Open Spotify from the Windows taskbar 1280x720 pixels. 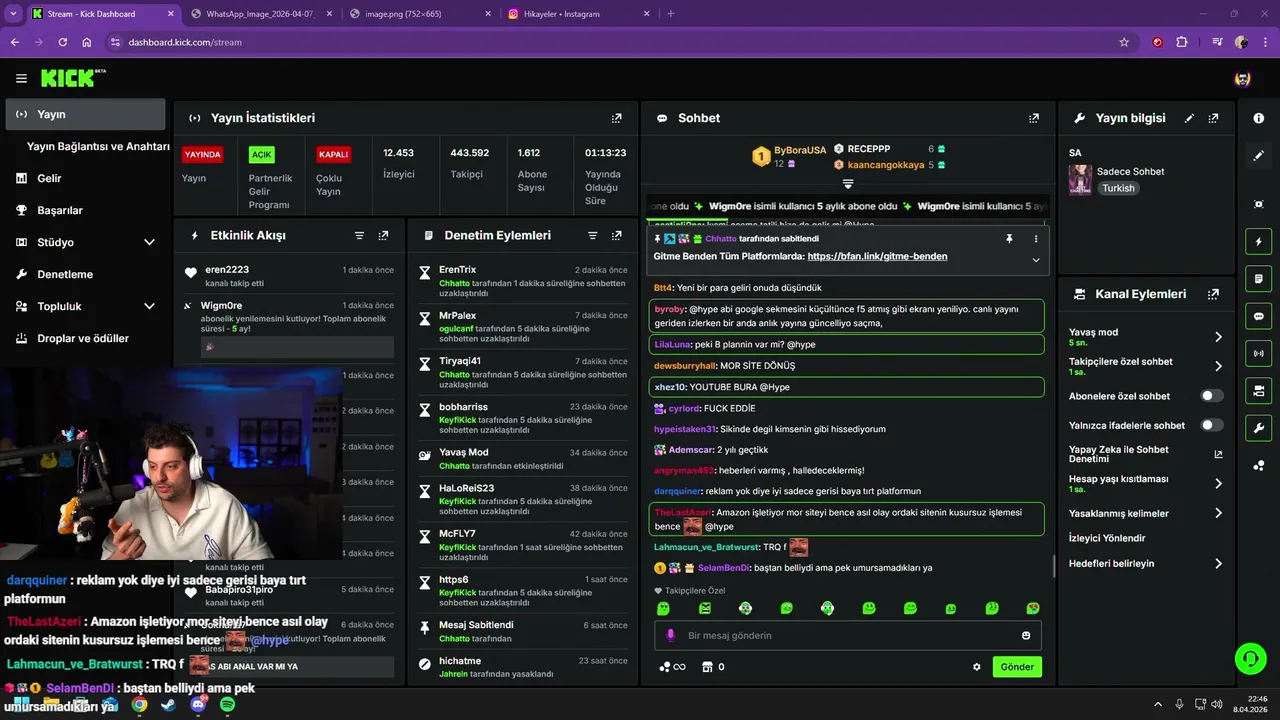pyautogui.click(x=227, y=705)
